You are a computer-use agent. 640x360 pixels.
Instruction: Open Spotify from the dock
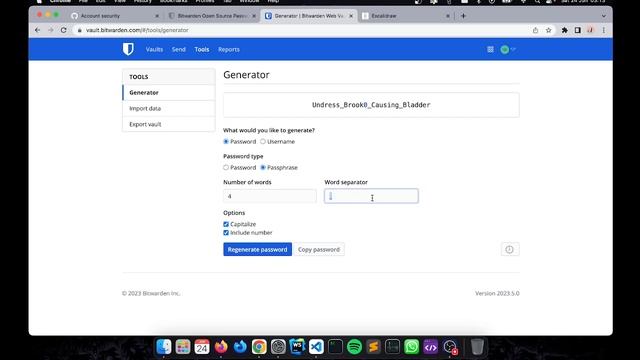pos(354,347)
